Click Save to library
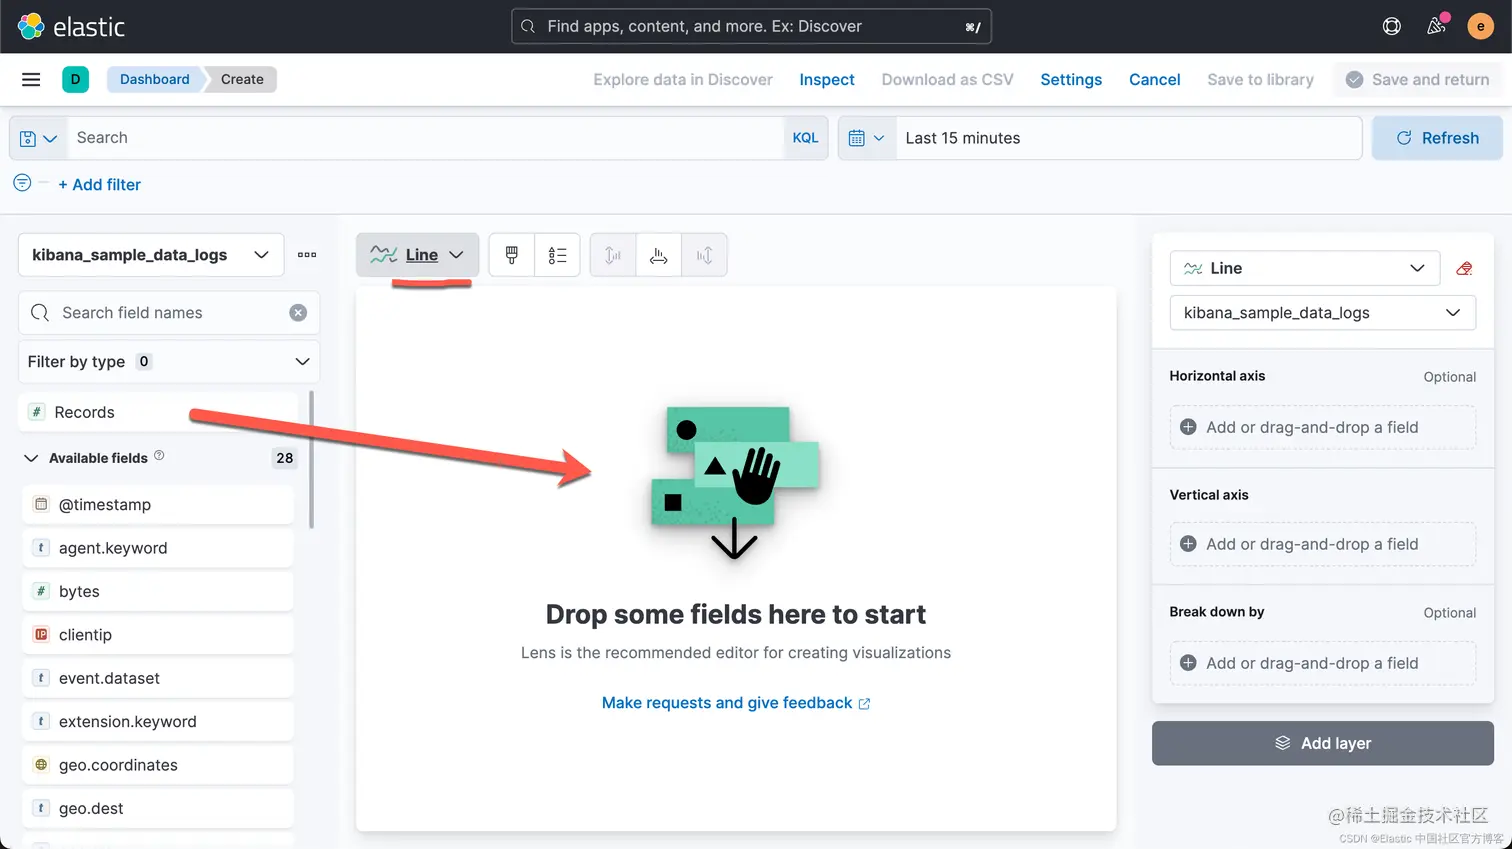The height and width of the screenshot is (849, 1512). 1260,79
